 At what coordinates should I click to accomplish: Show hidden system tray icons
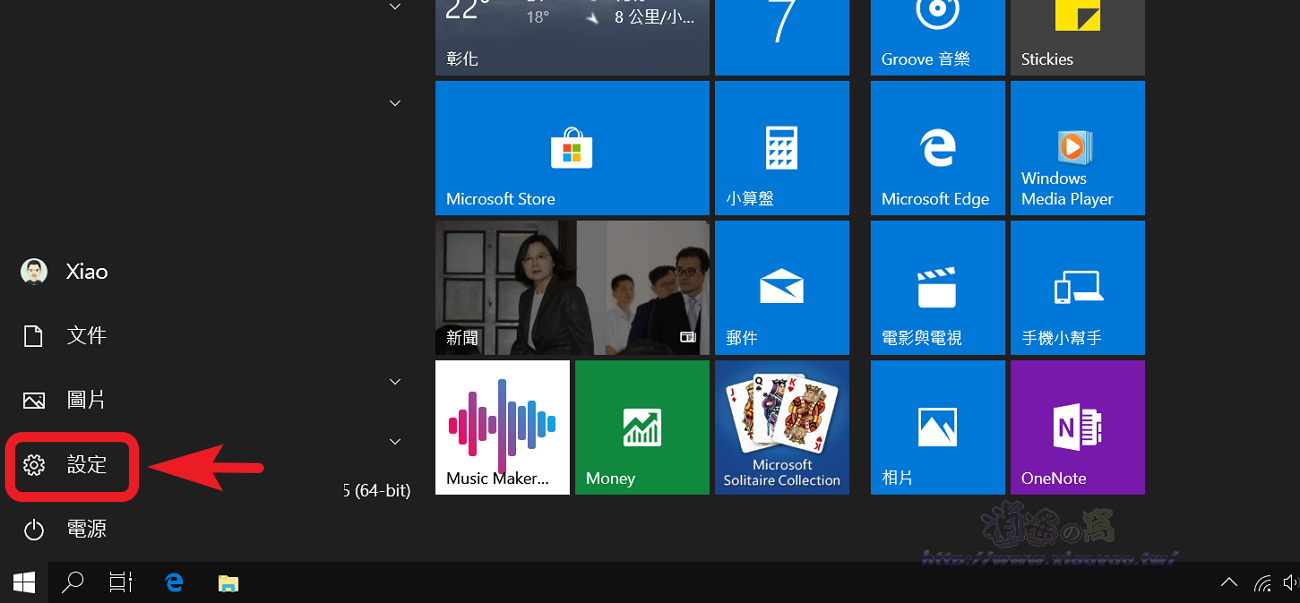(1230, 582)
